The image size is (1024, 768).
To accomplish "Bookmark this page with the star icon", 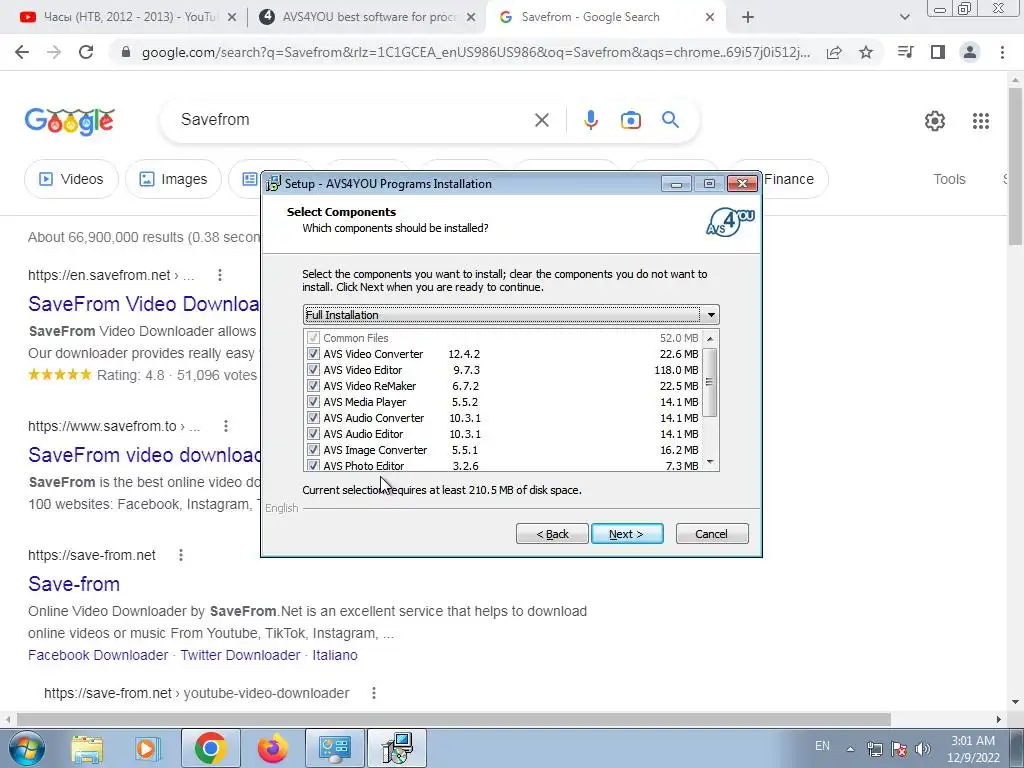I will [866, 52].
